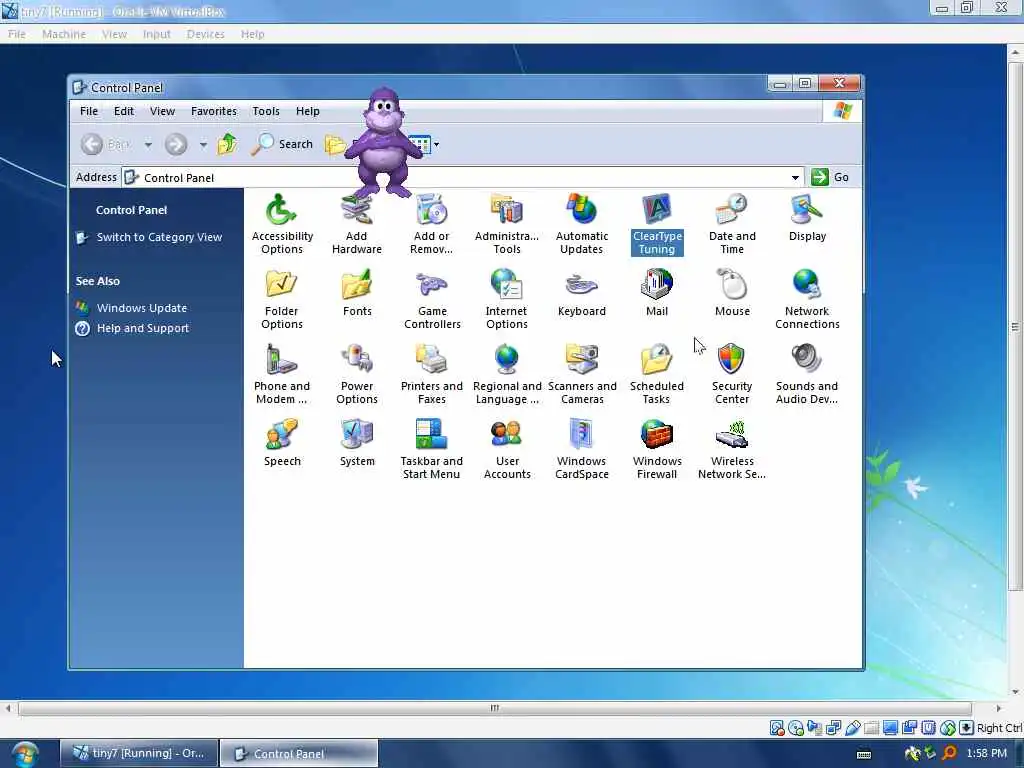Open Add Hardware applet

(x=357, y=223)
